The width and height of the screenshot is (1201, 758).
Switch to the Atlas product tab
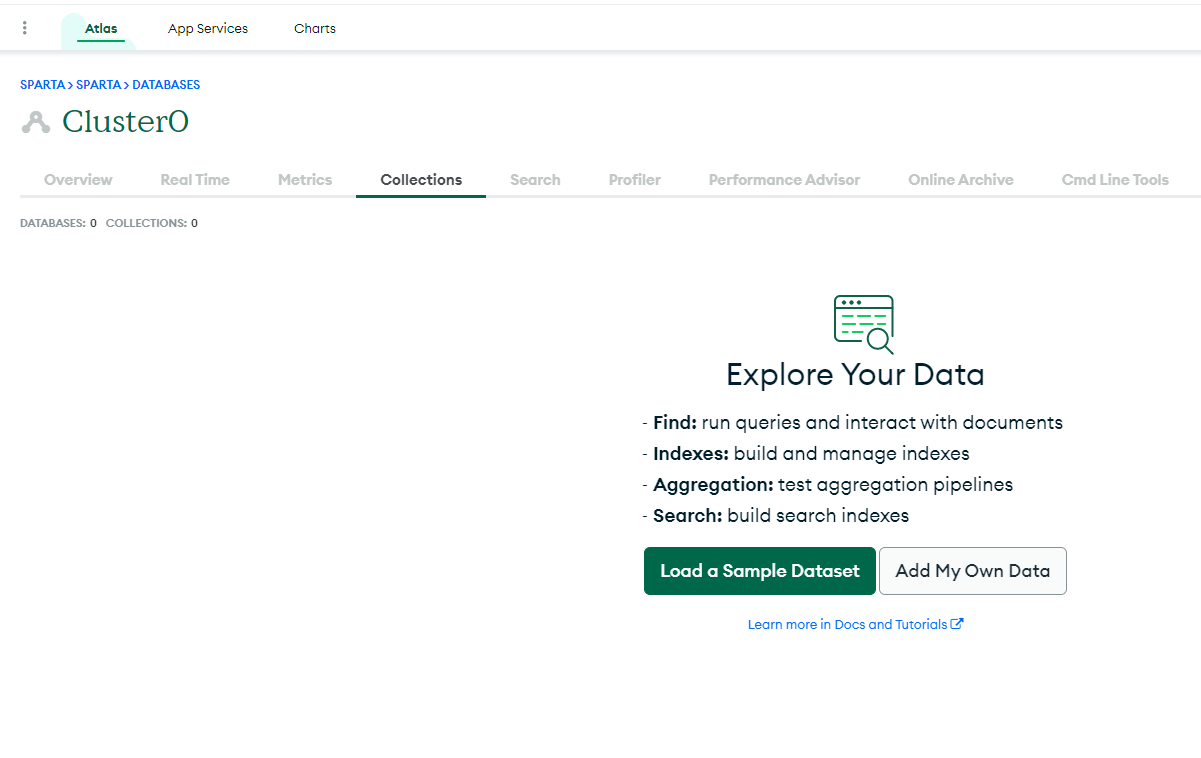coord(101,29)
